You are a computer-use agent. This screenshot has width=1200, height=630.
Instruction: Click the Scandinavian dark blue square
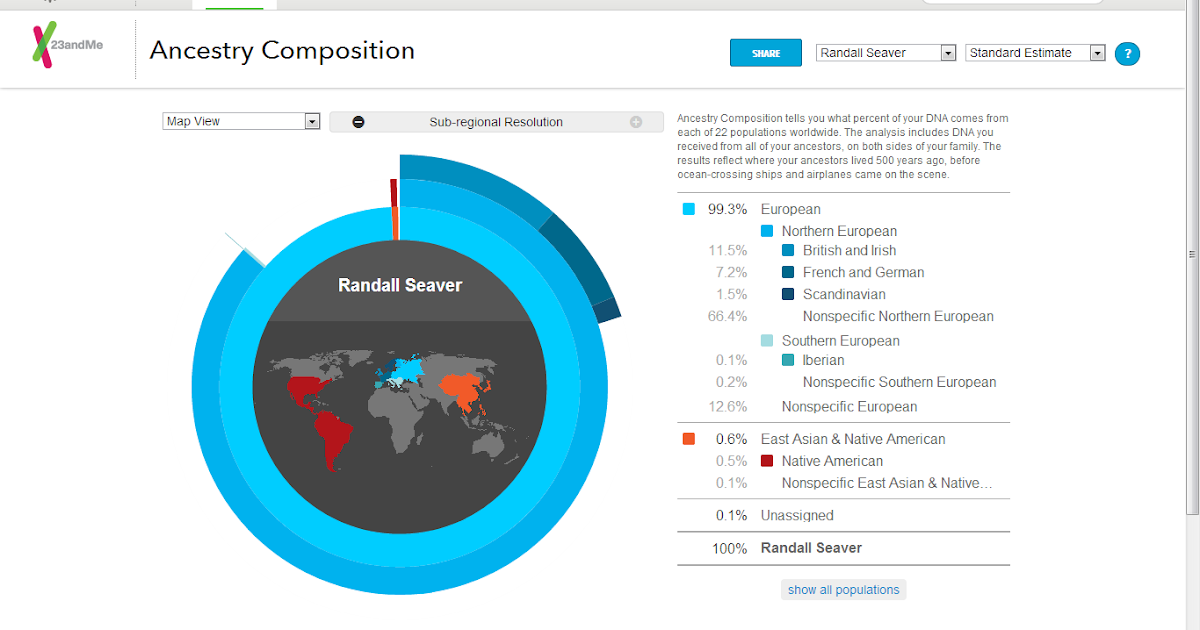790,294
